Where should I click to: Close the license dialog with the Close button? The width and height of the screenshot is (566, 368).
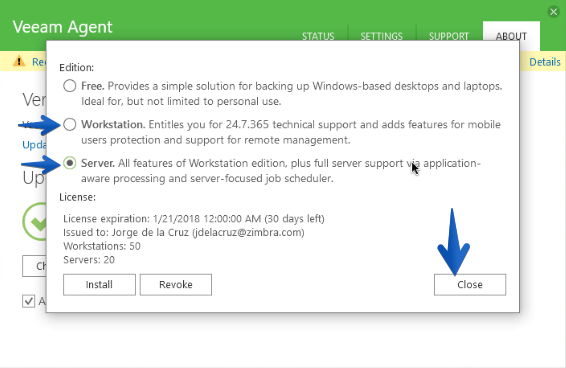(470, 285)
